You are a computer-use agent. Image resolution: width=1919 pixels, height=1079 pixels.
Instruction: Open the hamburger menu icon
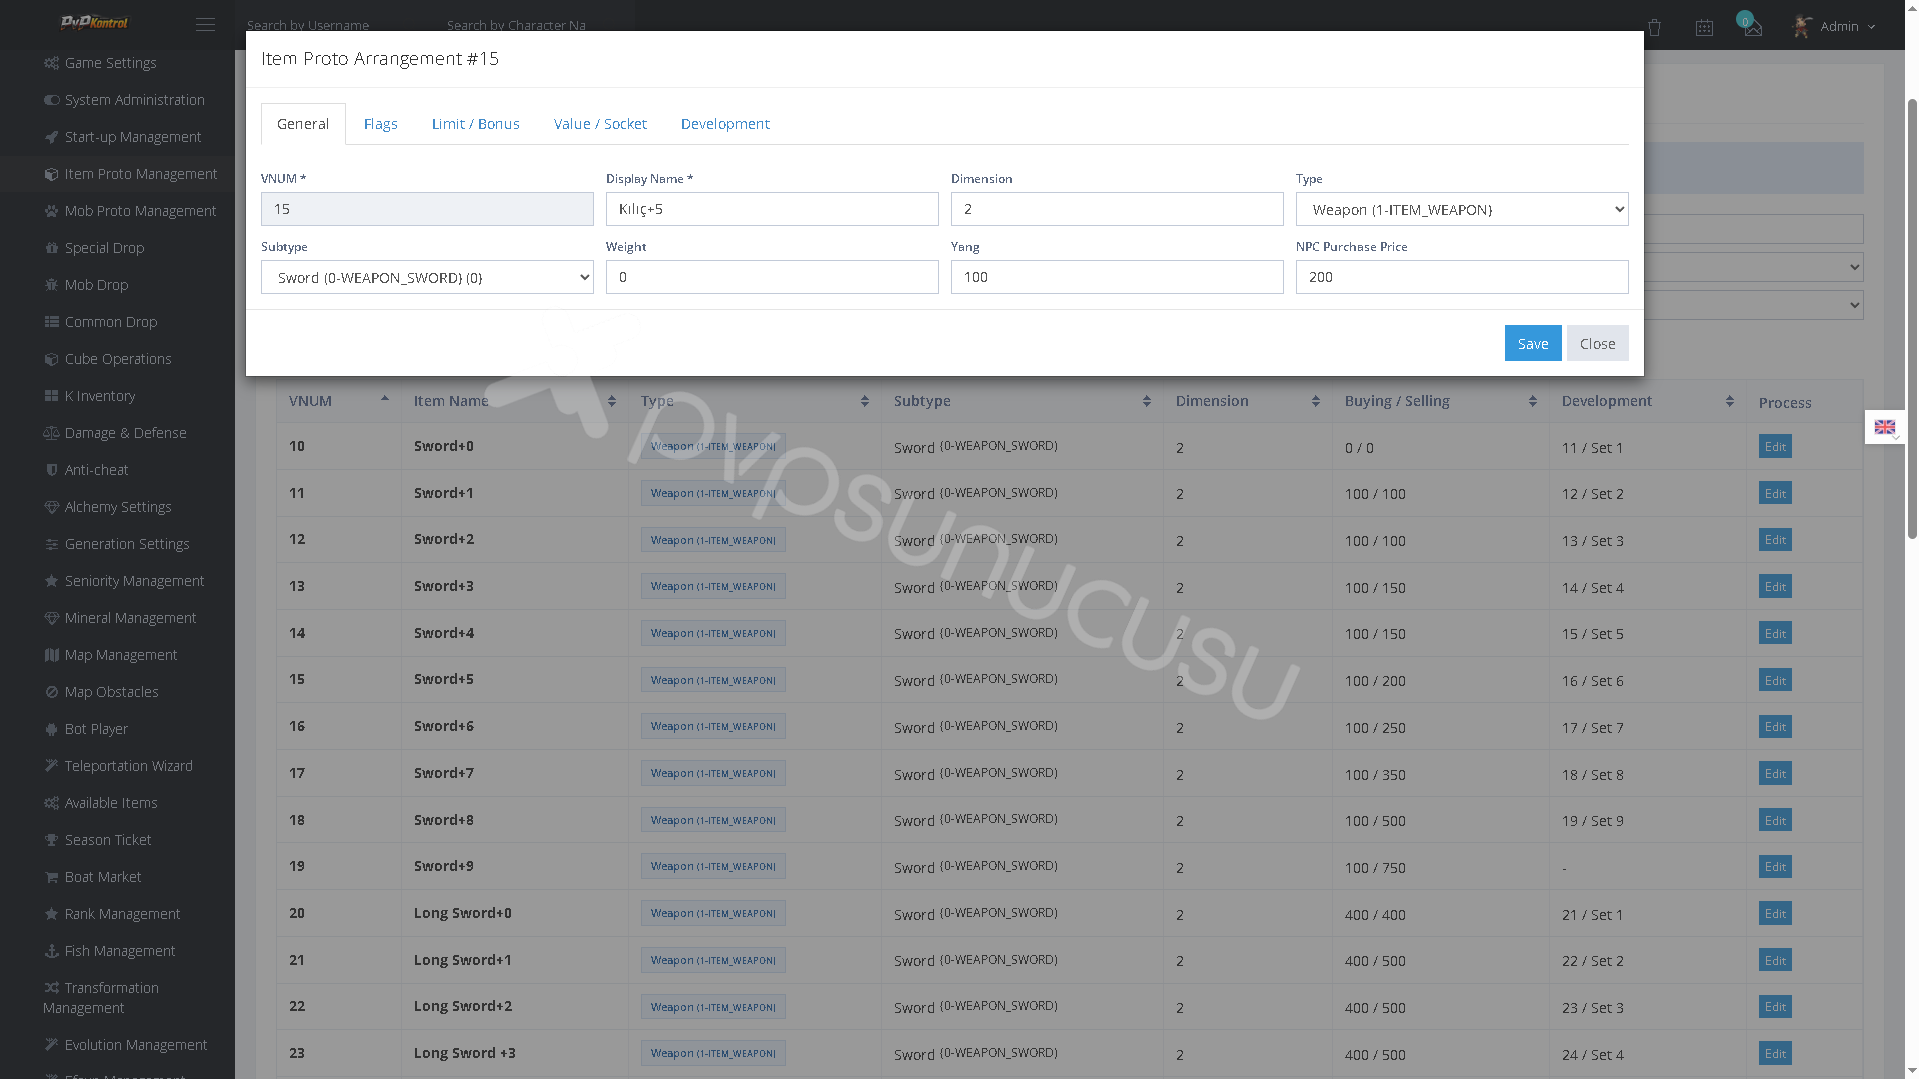205,25
